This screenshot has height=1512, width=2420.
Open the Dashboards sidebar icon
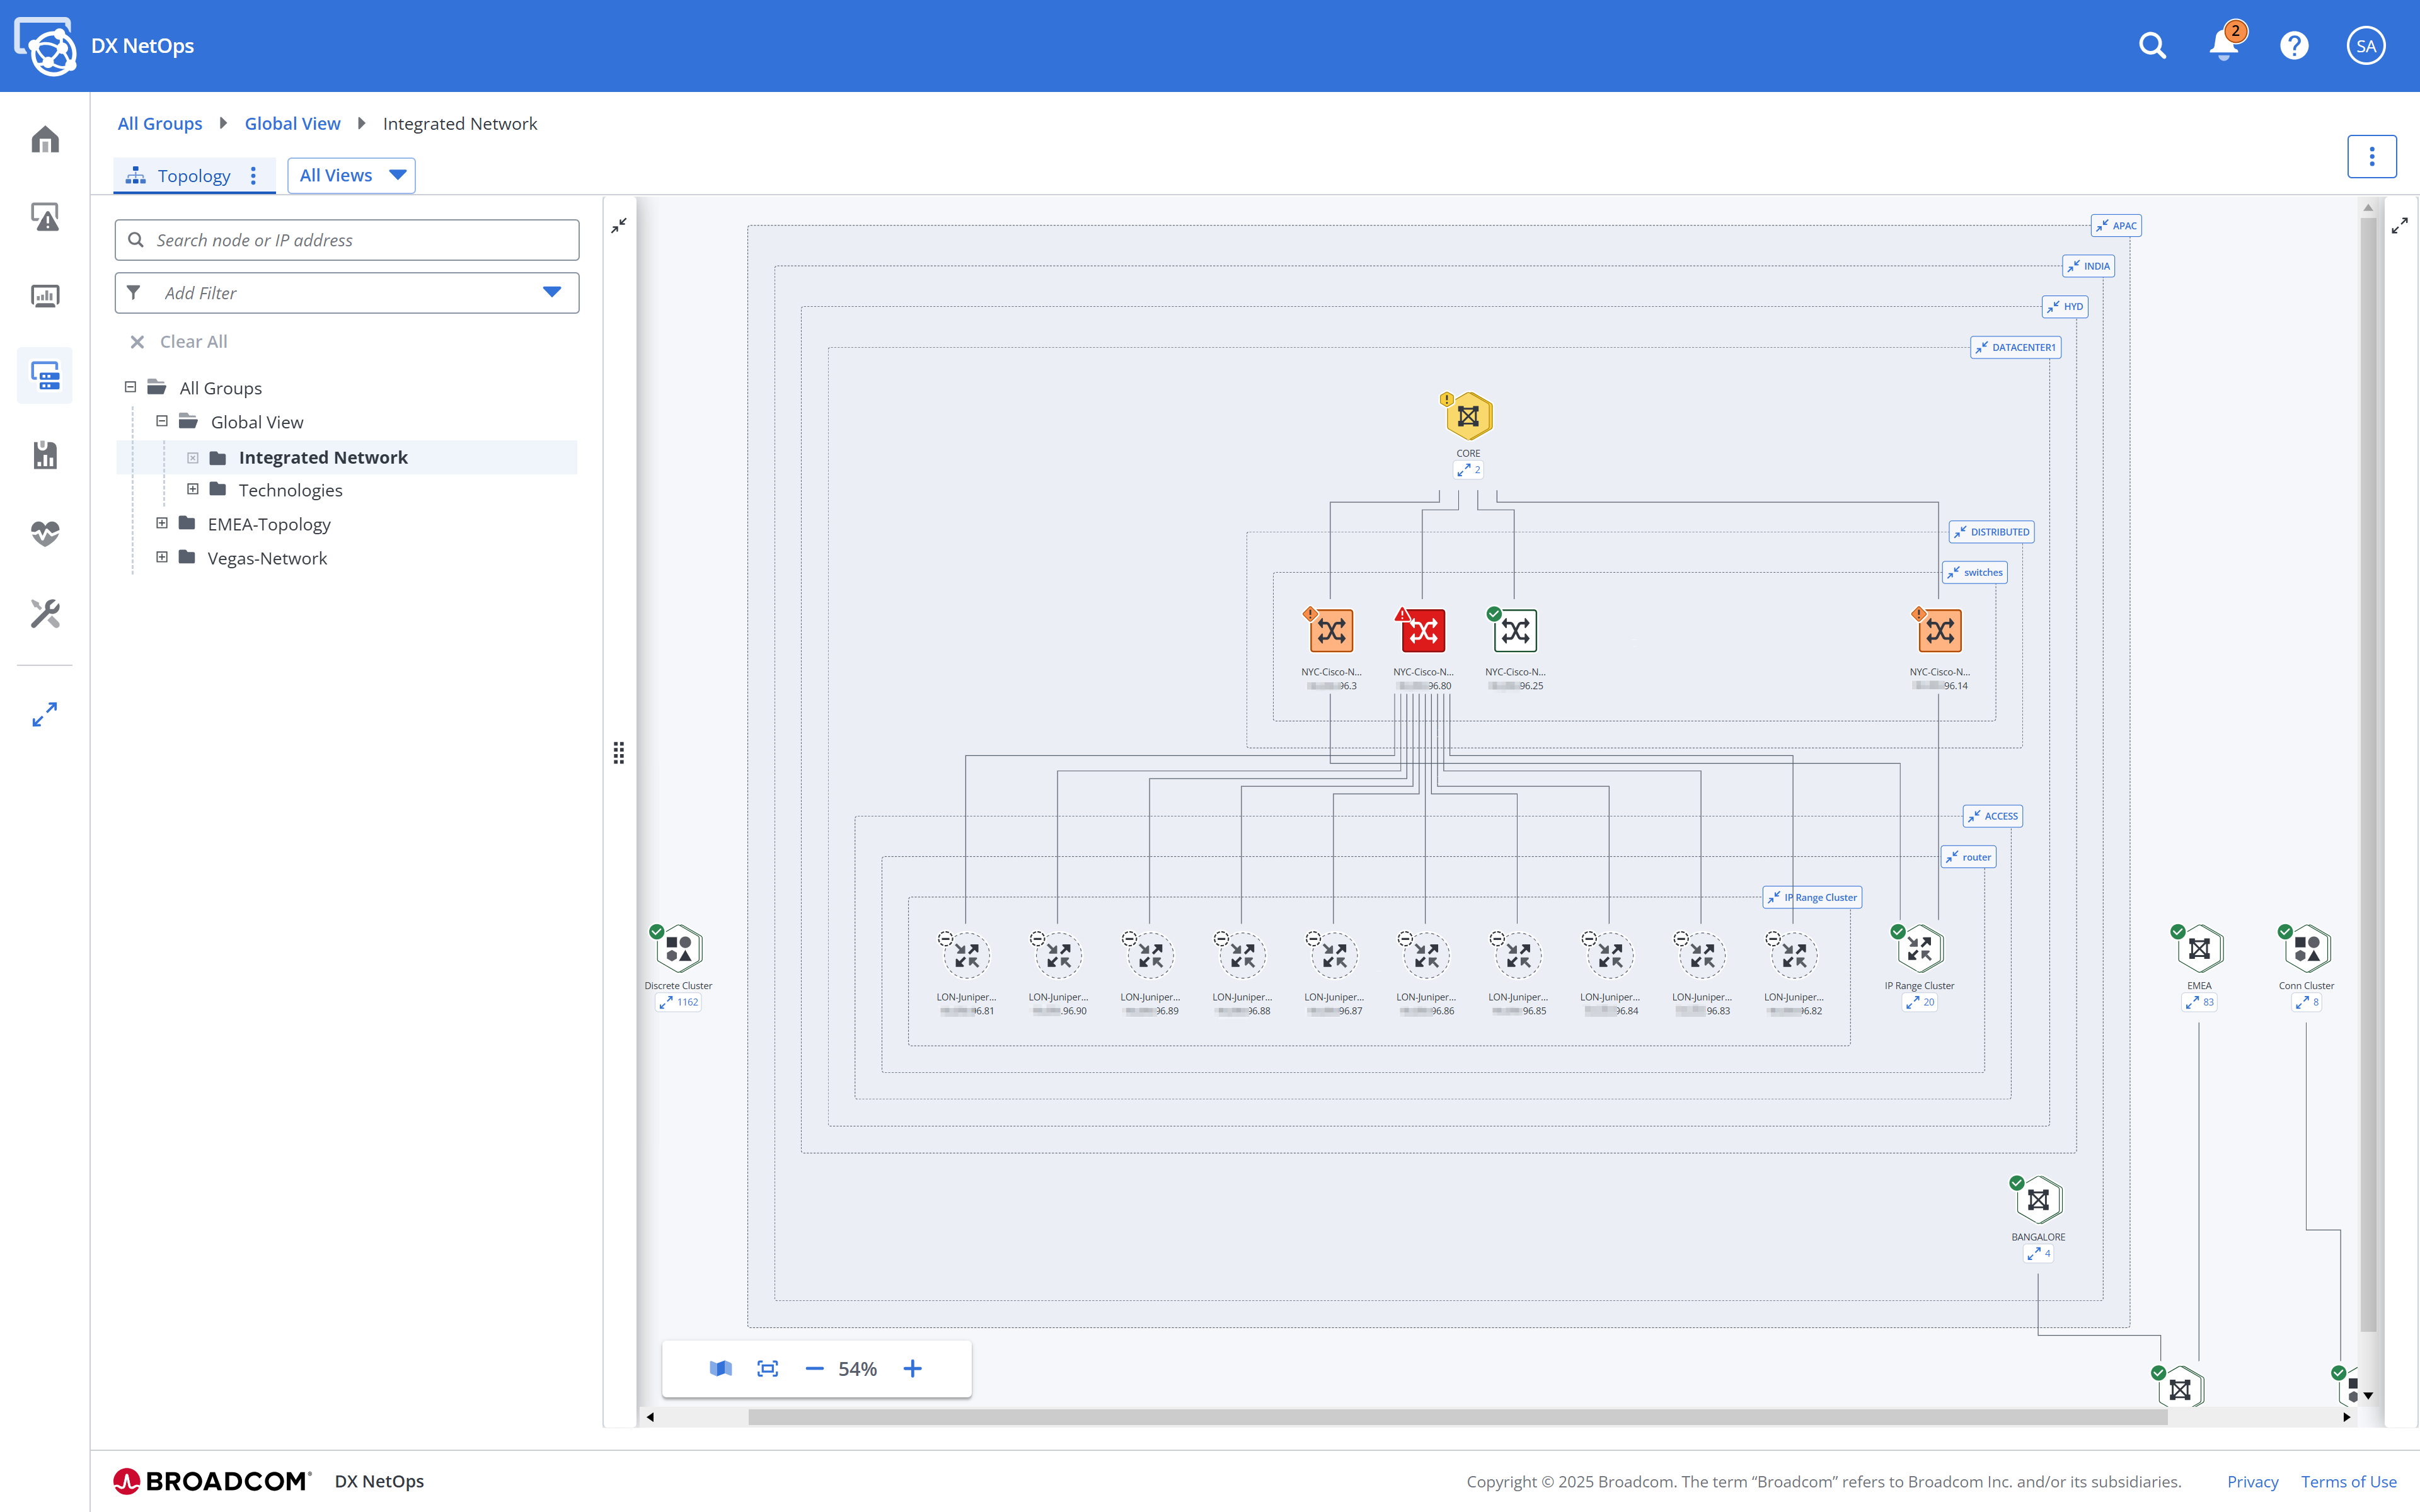pyautogui.click(x=45, y=295)
